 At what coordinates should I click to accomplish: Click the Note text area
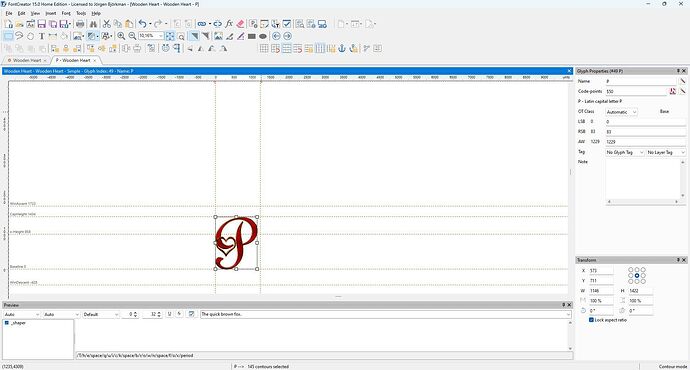[x=642, y=179]
